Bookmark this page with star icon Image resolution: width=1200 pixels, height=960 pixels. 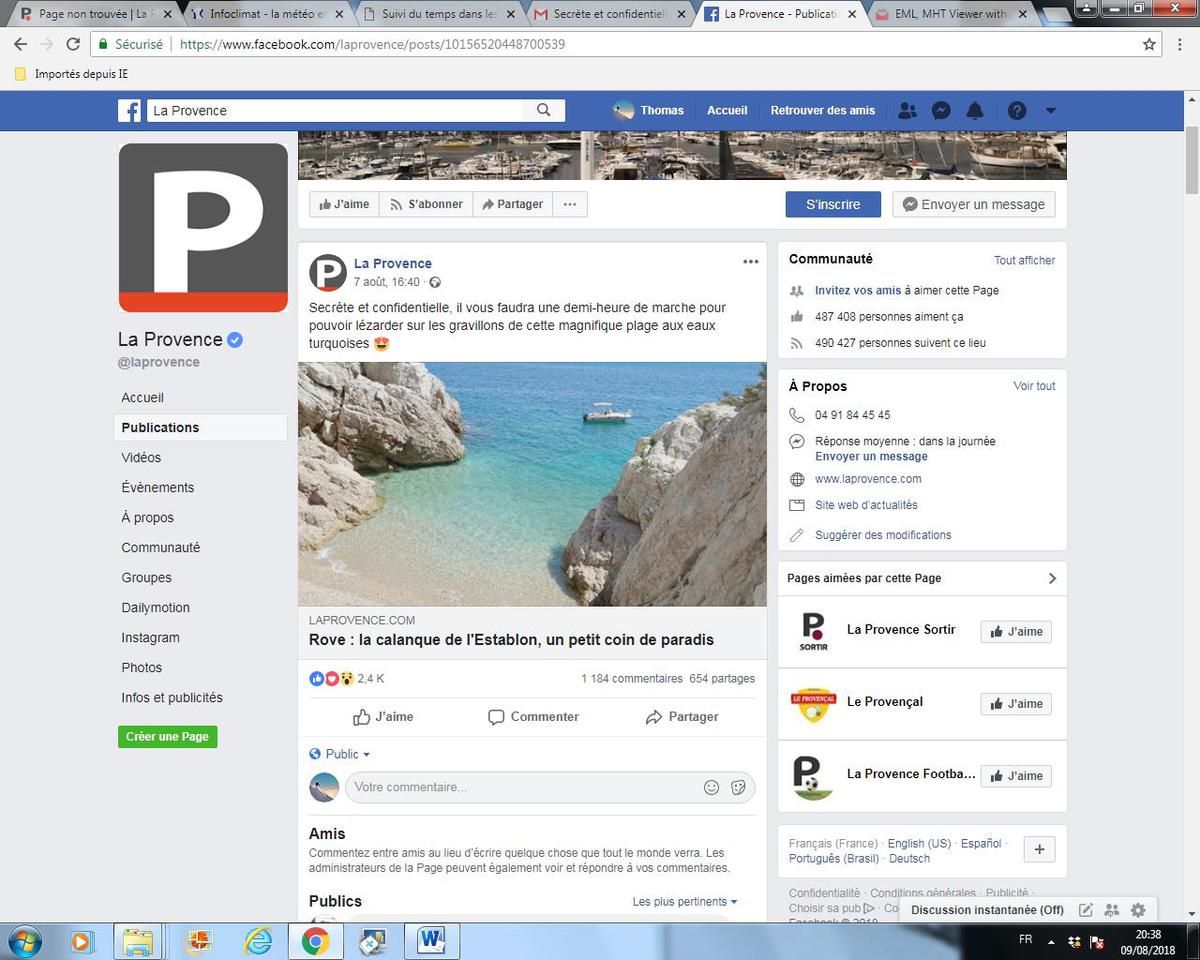pyautogui.click(x=1150, y=44)
